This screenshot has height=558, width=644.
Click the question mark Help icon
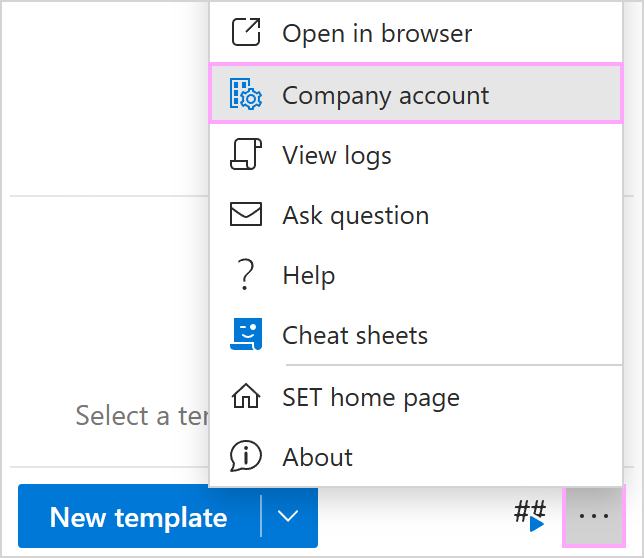coord(246,274)
